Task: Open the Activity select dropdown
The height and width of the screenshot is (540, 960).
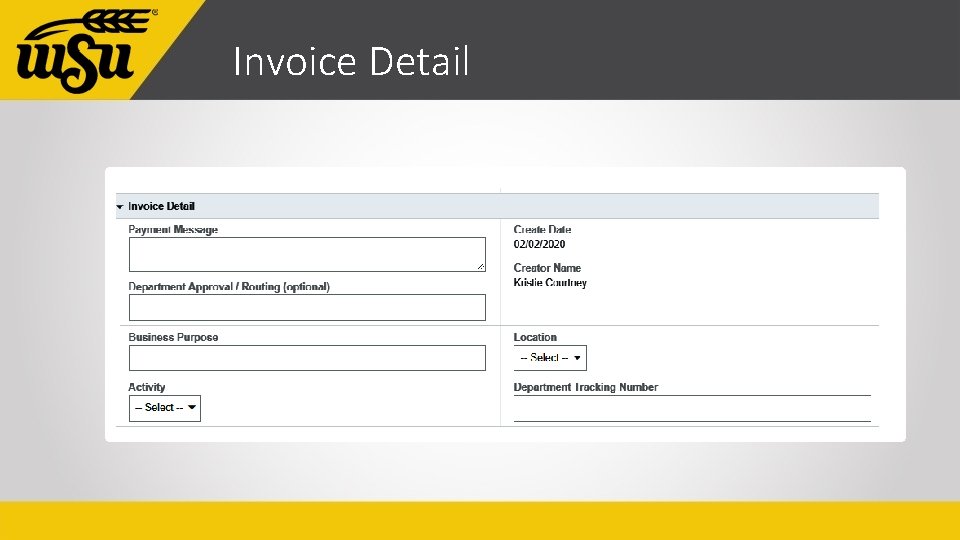Action: pyautogui.click(x=165, y=408)
